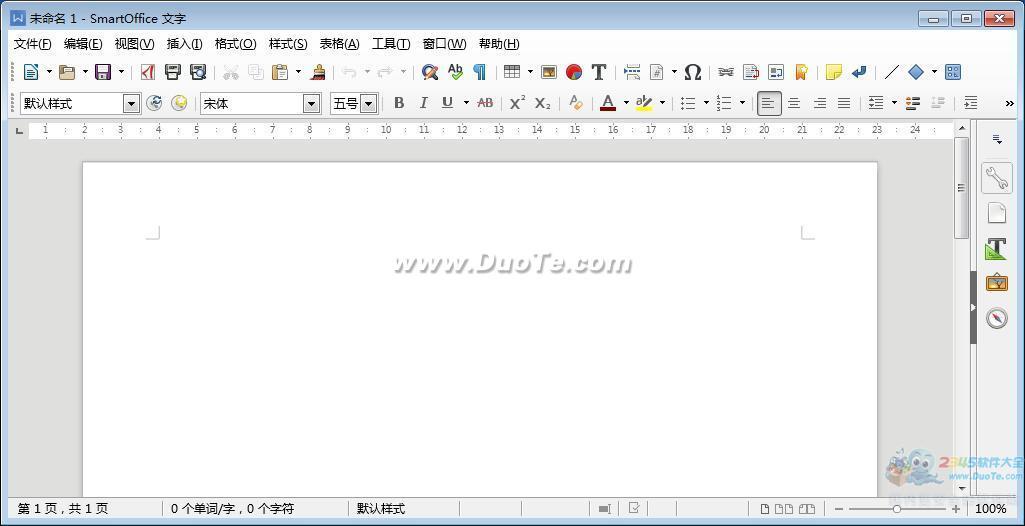
Task: Open sidebar Page panel icon
Action: [x=997, y=213]
